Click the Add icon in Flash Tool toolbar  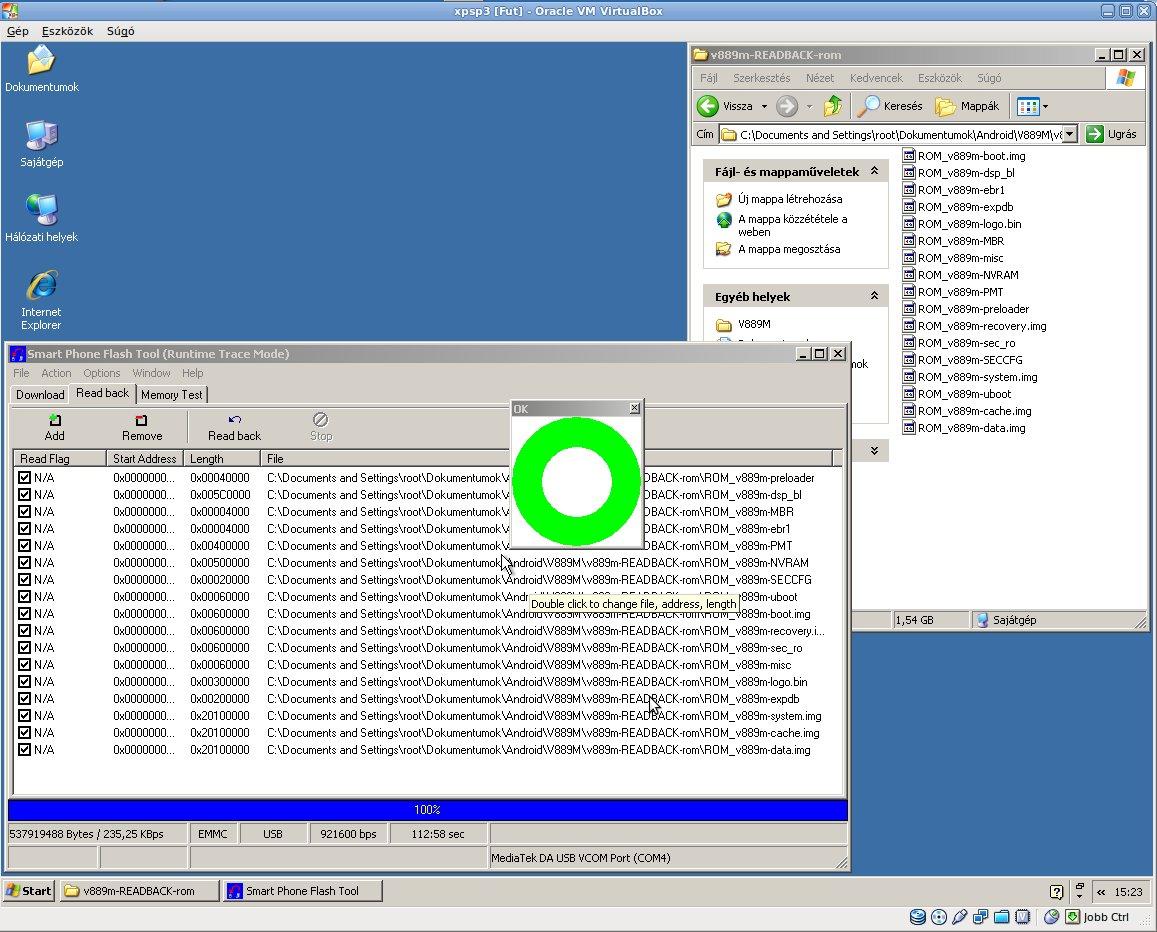[55, 420]
